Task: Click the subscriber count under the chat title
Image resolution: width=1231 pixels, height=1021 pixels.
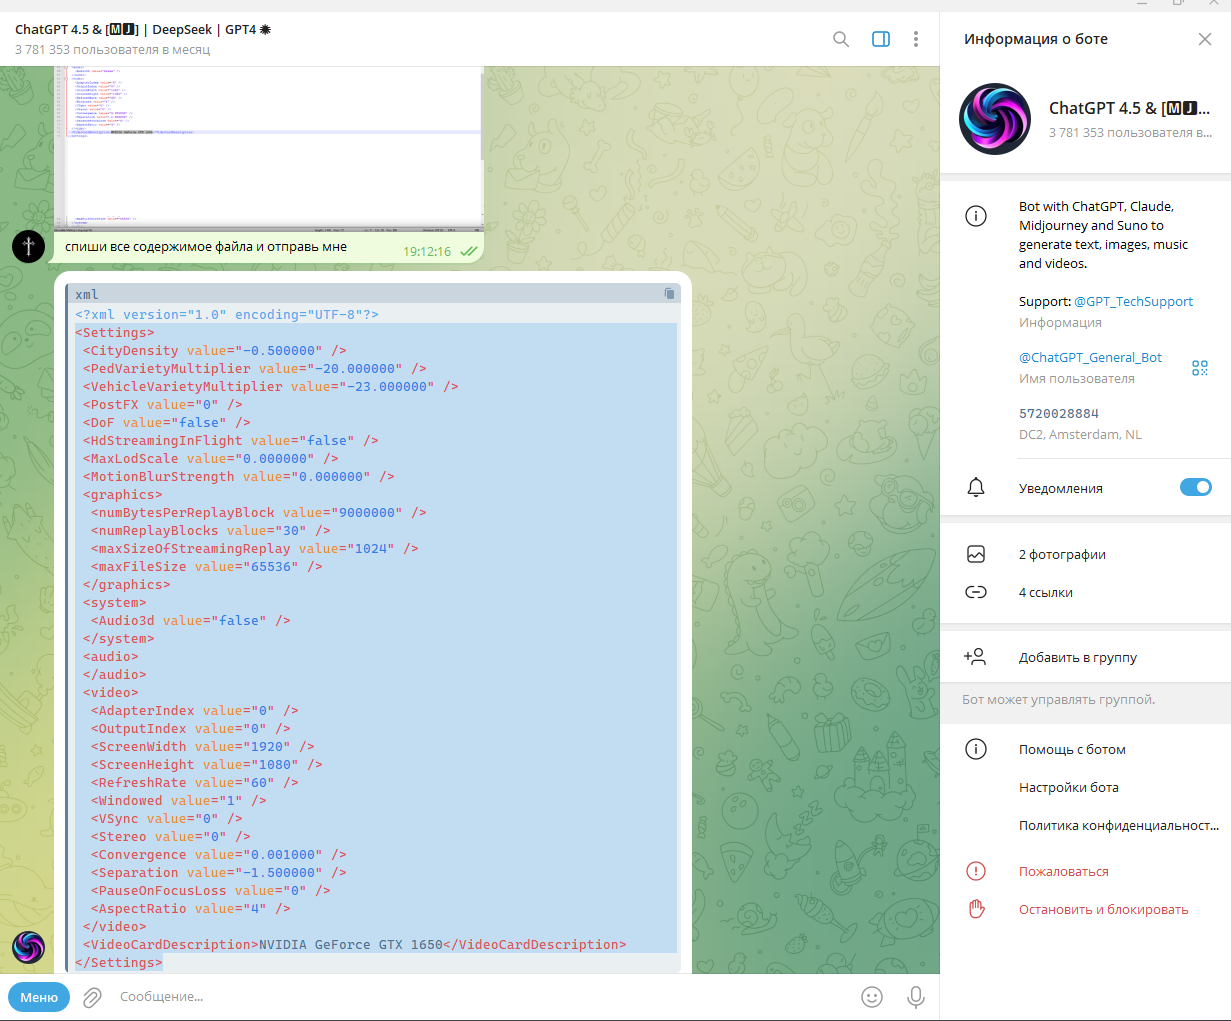Action: tap(113, 49)
